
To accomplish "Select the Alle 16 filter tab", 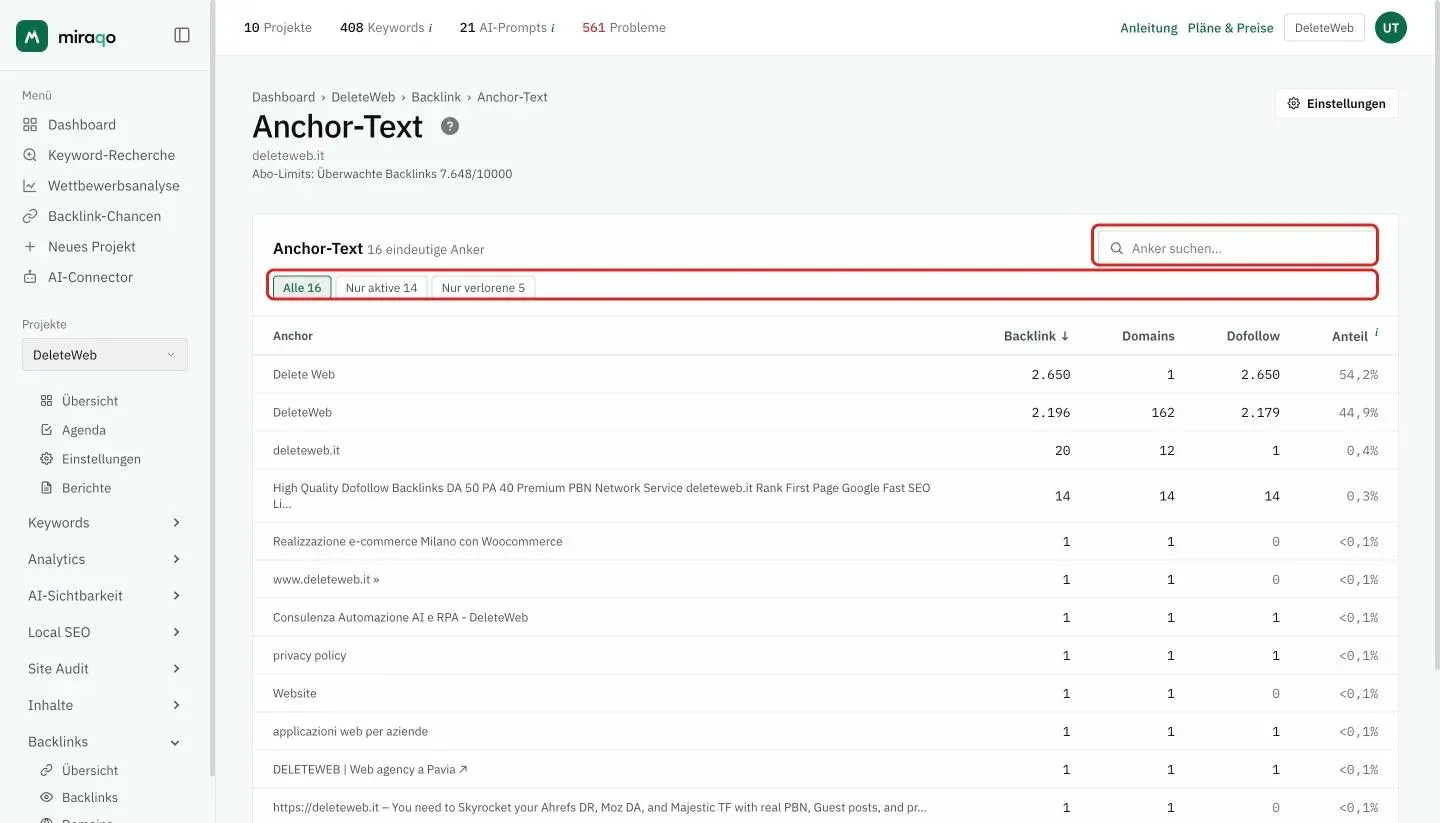I will coord(302,288).
